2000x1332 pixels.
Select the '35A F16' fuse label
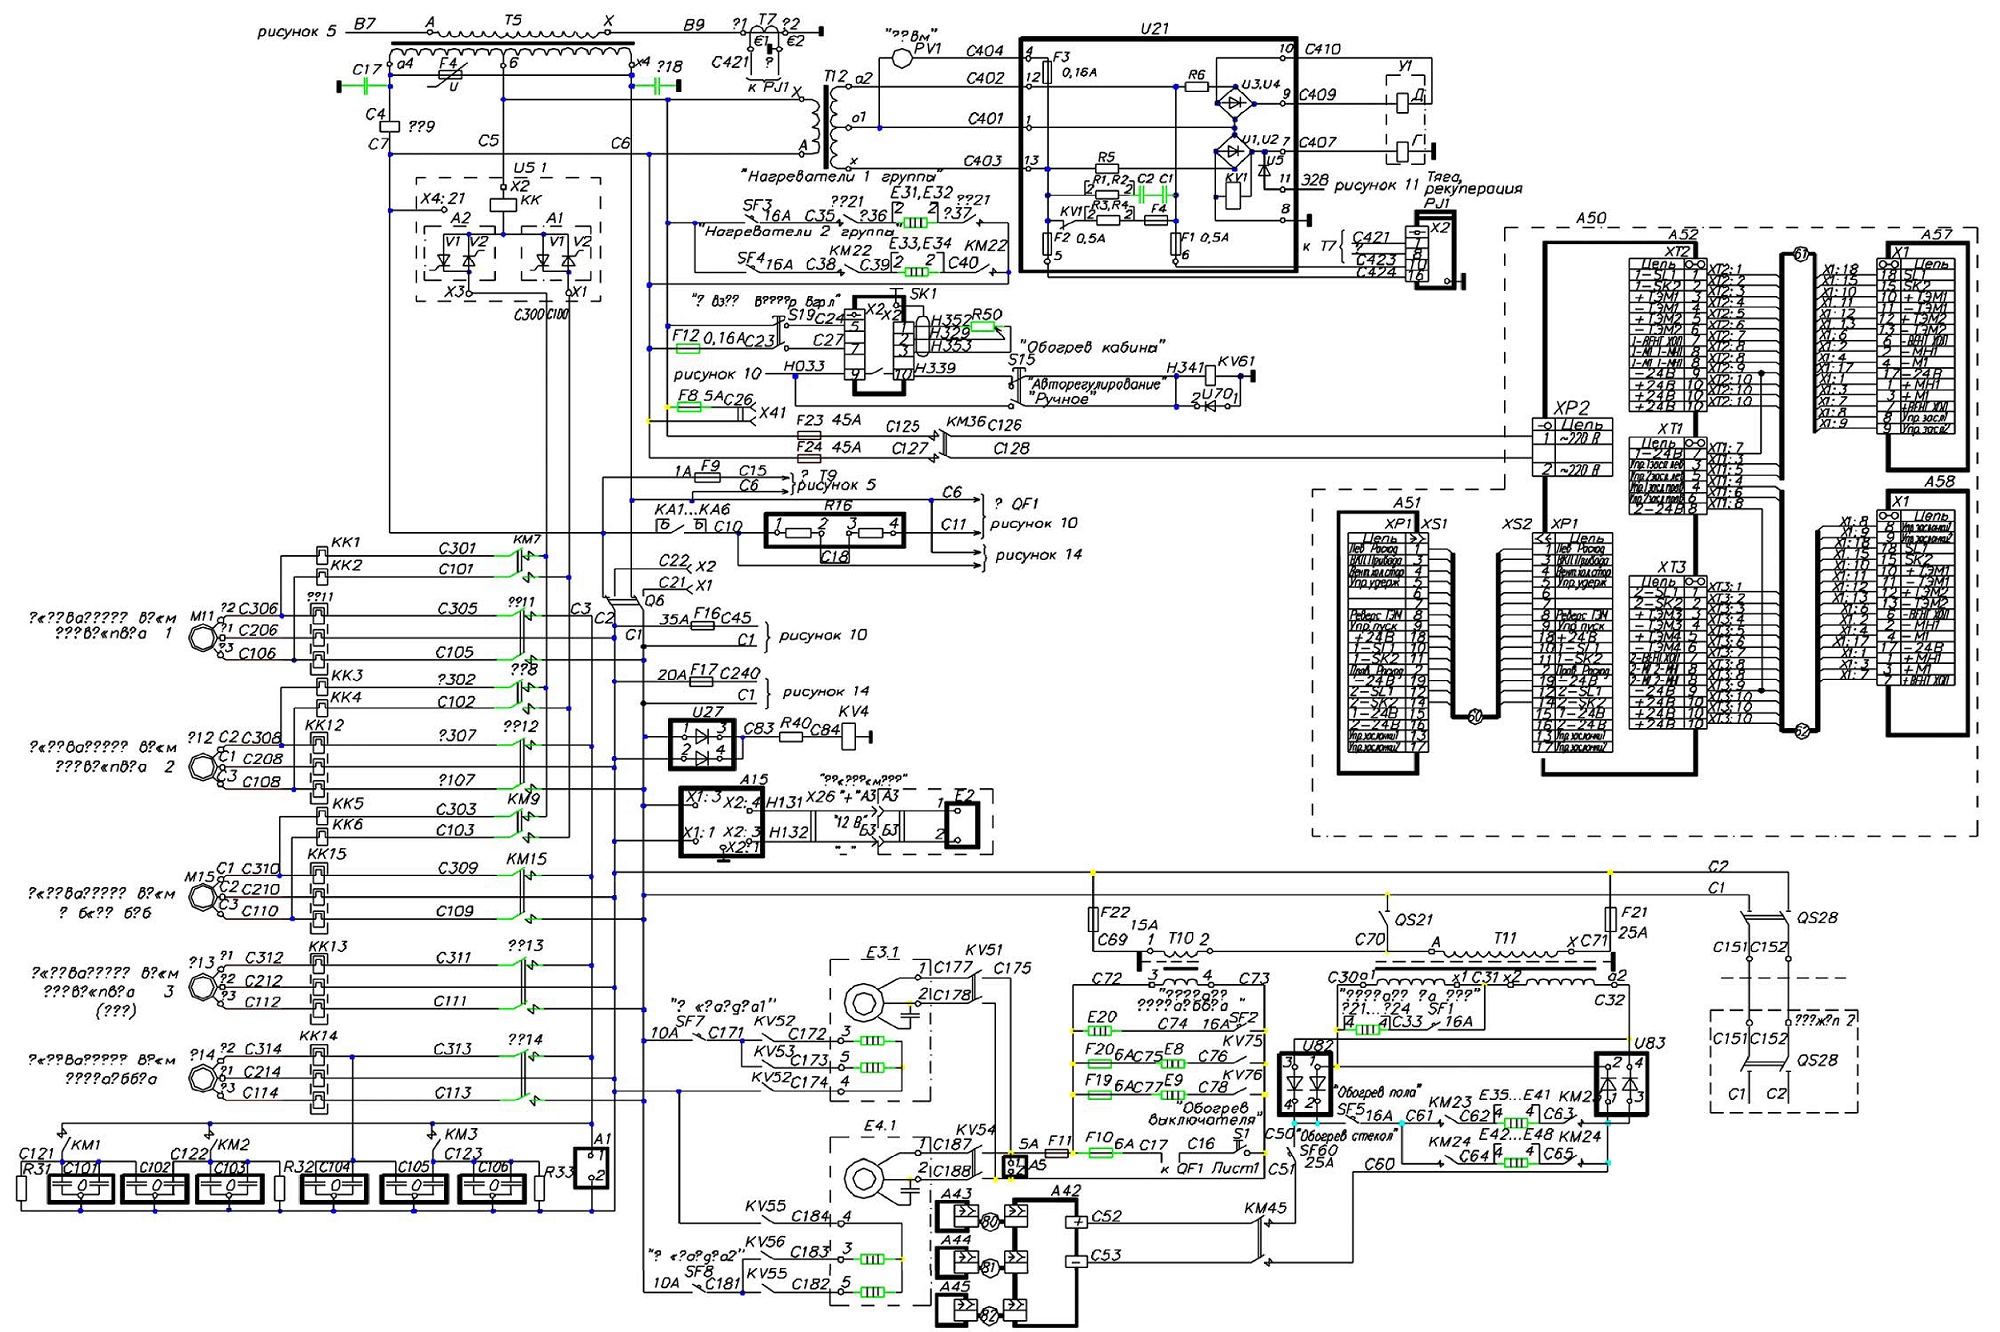(689, 616)
